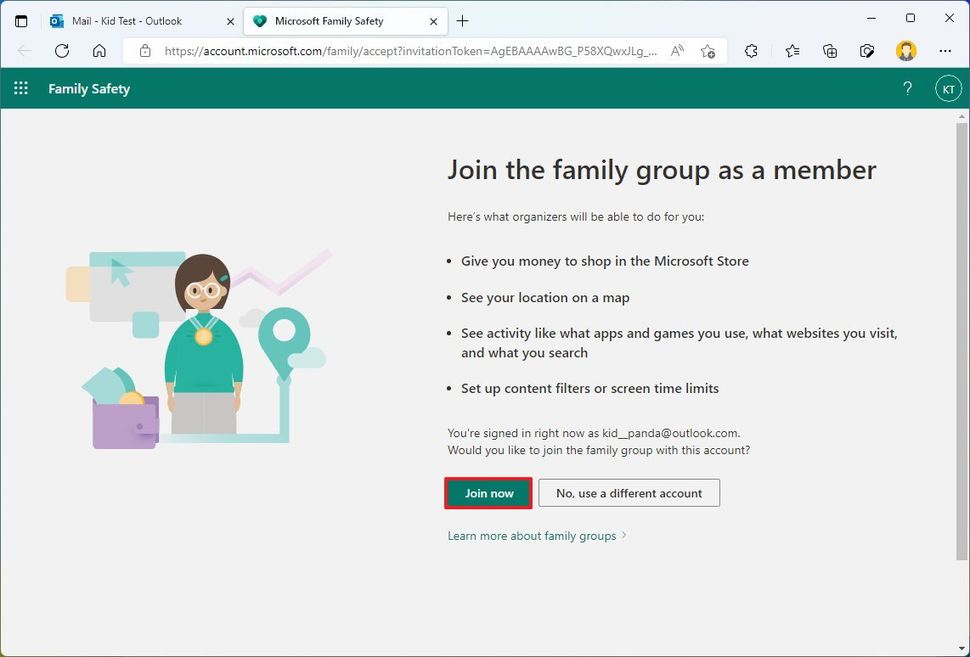Open the KT account avatar menu
This screenshot has height=657, width=970.
tap(947, 89)
